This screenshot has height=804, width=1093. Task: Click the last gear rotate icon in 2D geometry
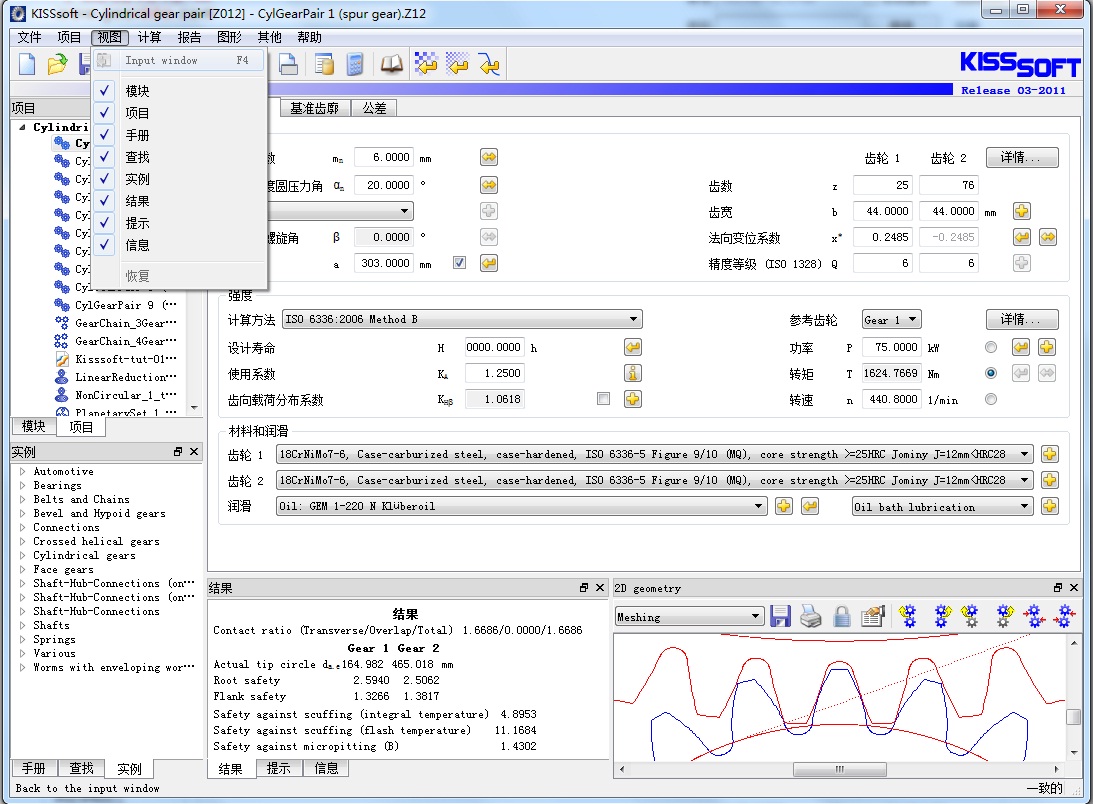pos(1064,616)
